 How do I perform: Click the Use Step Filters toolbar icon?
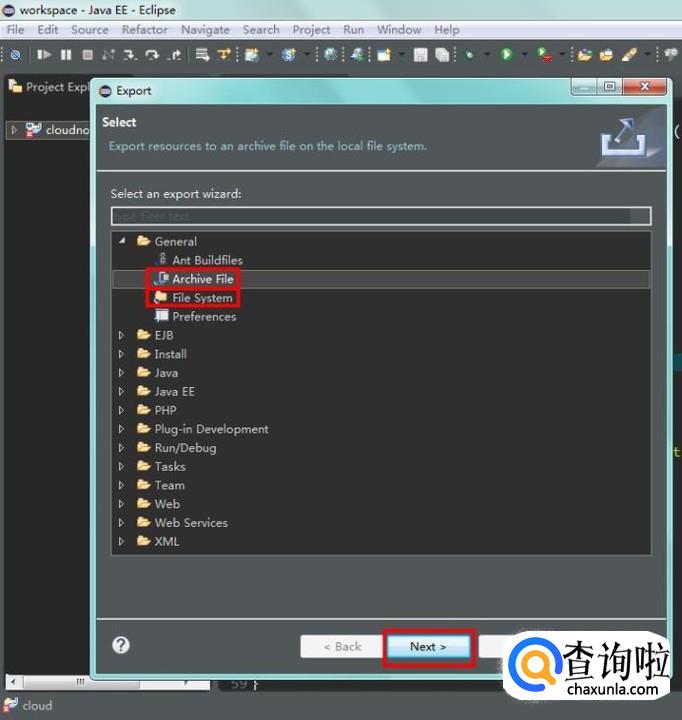tap(224, 55)
